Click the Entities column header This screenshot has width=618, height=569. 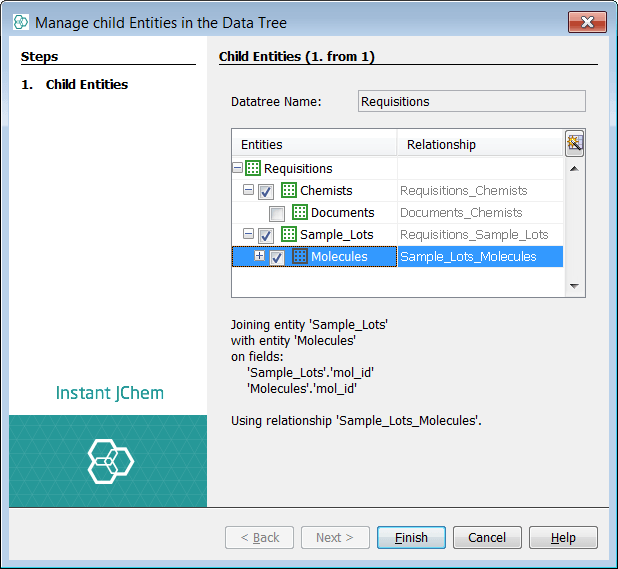tap(314, 145)
